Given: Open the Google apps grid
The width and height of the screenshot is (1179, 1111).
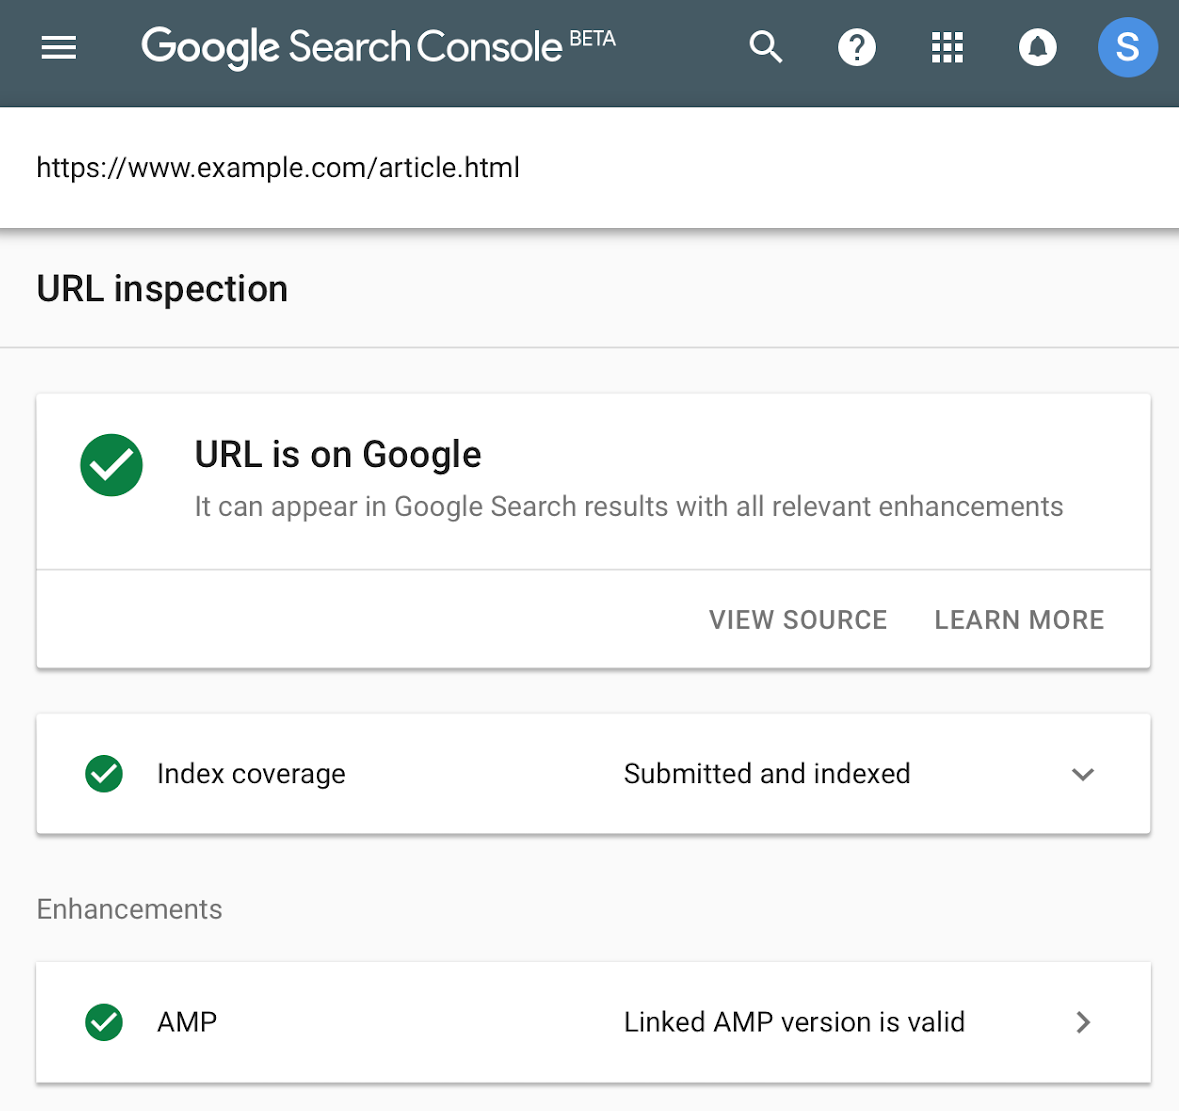Looking at the screenshot, I should tap(947, 47).
